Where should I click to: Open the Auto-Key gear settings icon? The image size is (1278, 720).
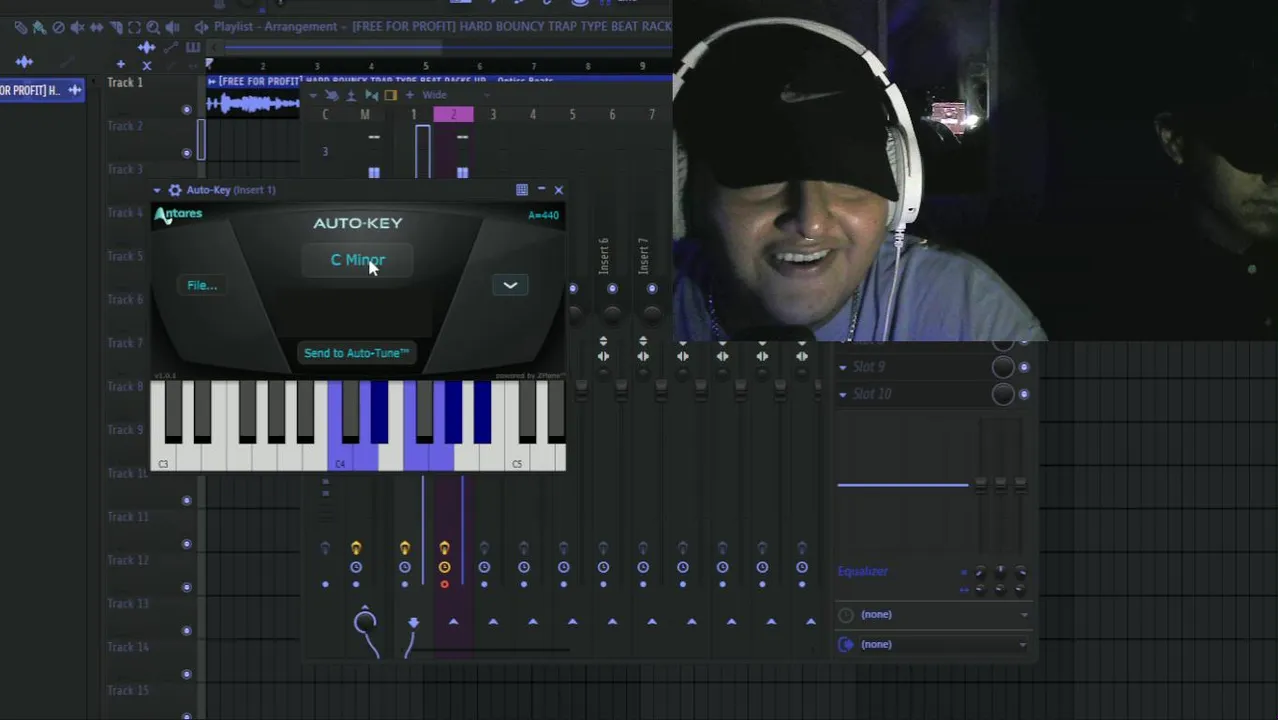(x=175, y=190)
